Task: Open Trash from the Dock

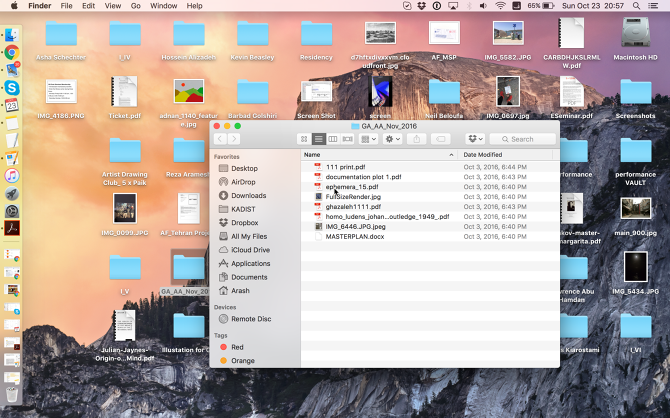Action: coord(12,395)
